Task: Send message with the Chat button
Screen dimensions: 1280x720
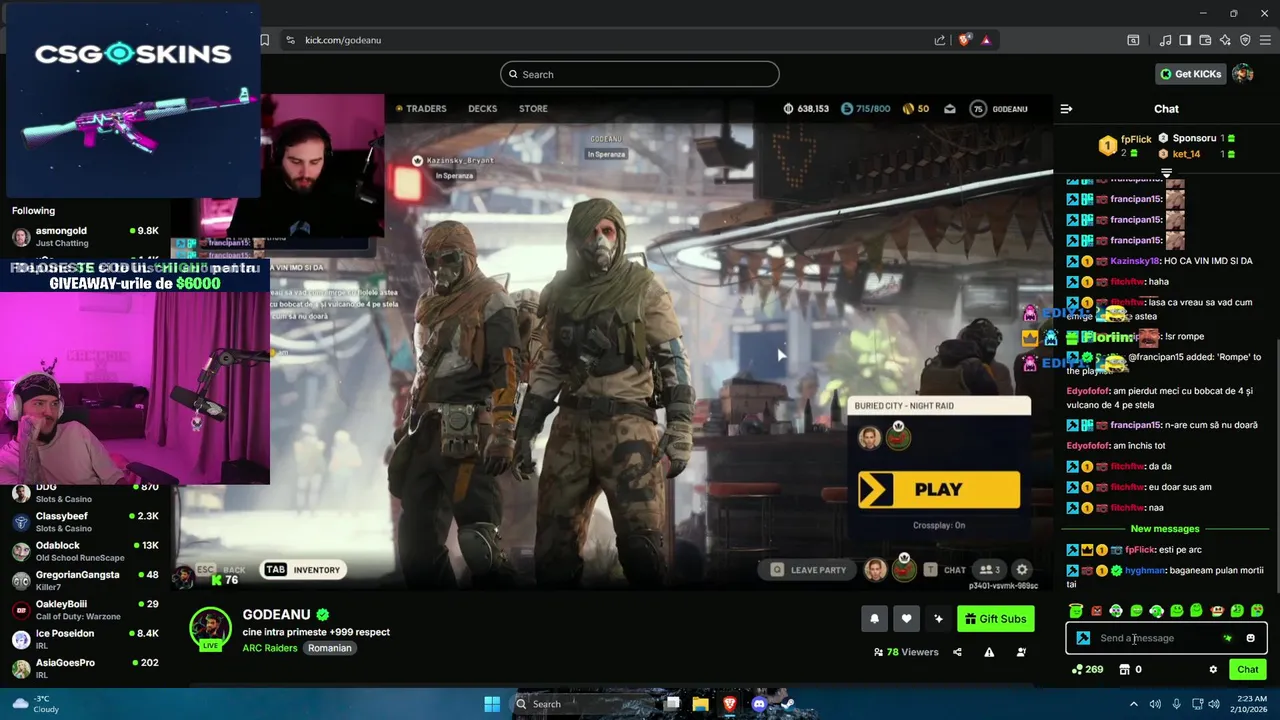Action: tap(1248, 670)
